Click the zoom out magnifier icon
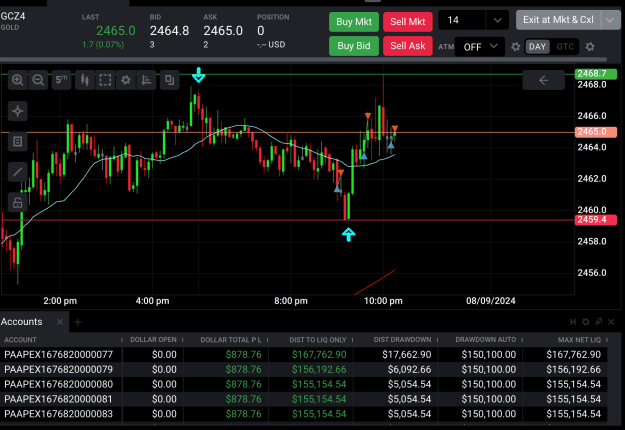 [38, 80]
